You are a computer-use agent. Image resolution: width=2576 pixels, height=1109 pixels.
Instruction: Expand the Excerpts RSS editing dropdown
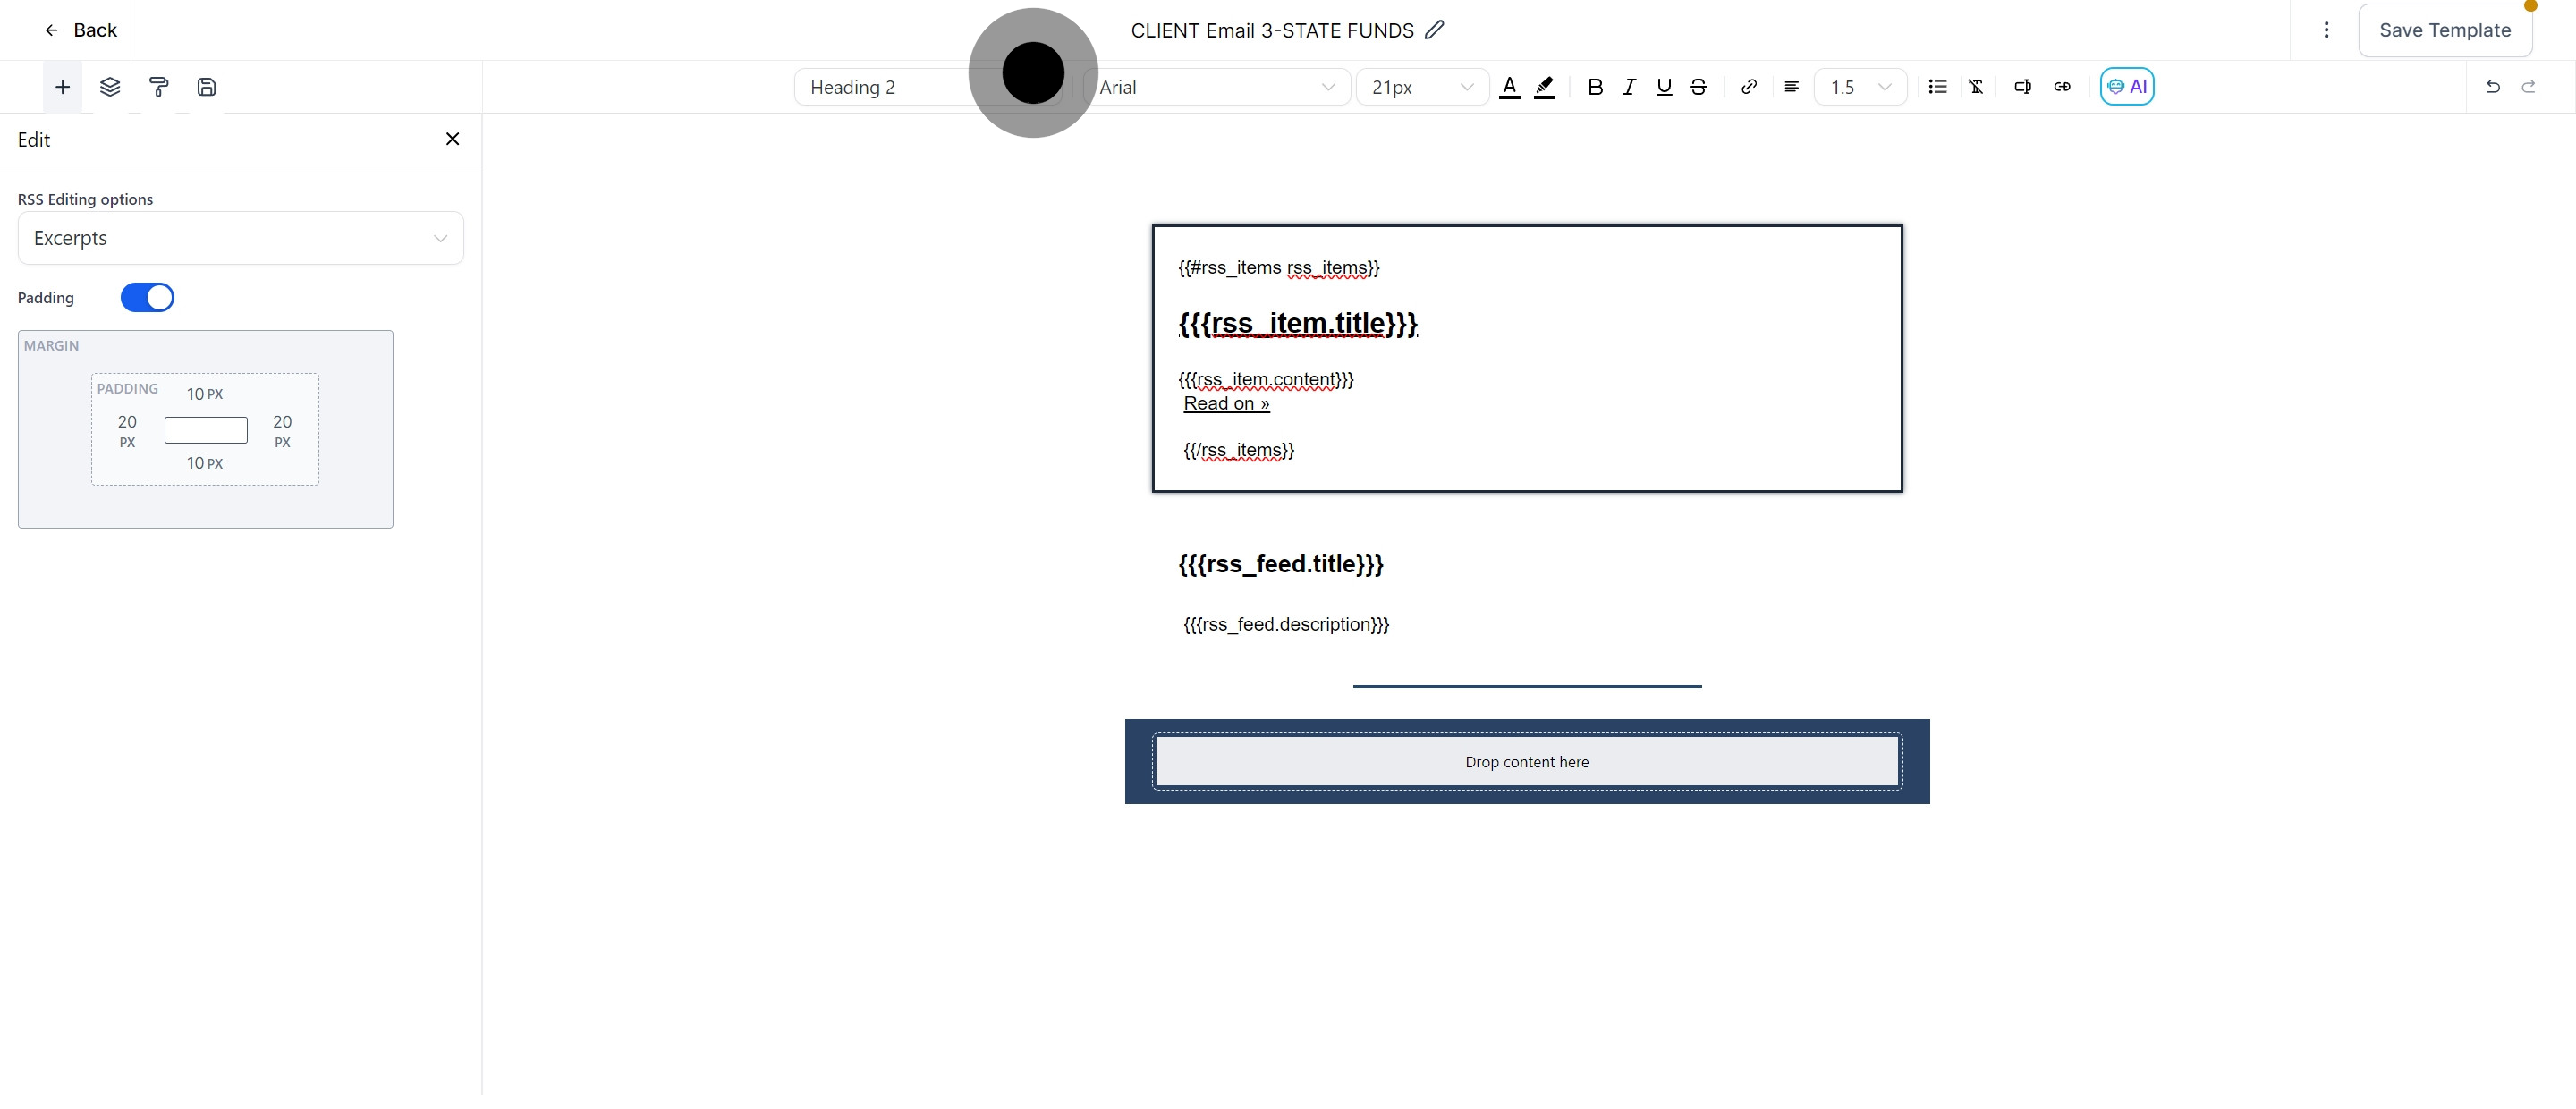pos(240,238)
